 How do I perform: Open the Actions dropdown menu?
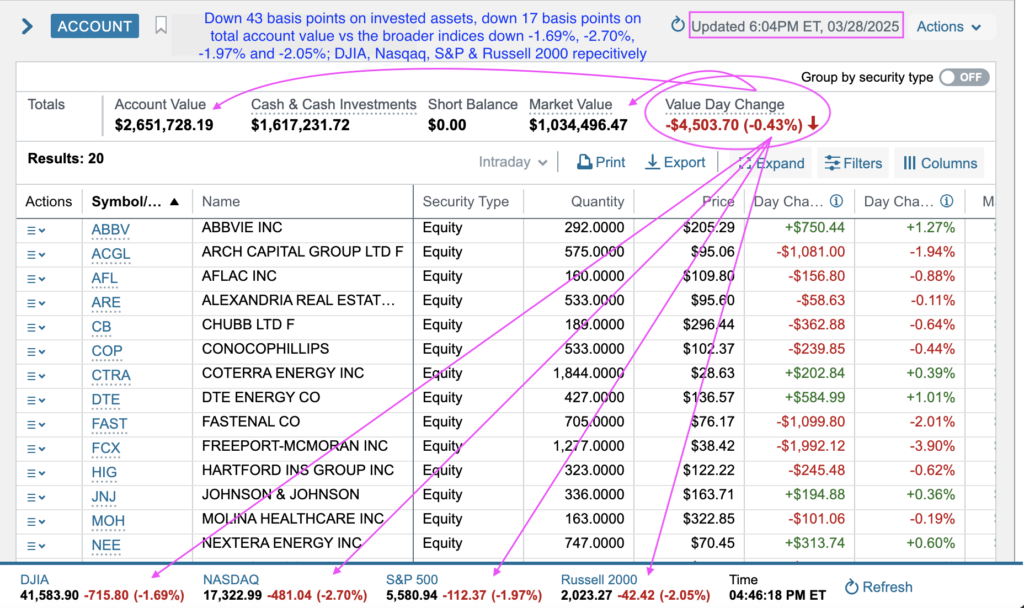pyautogui.click(x=948, y=27)
